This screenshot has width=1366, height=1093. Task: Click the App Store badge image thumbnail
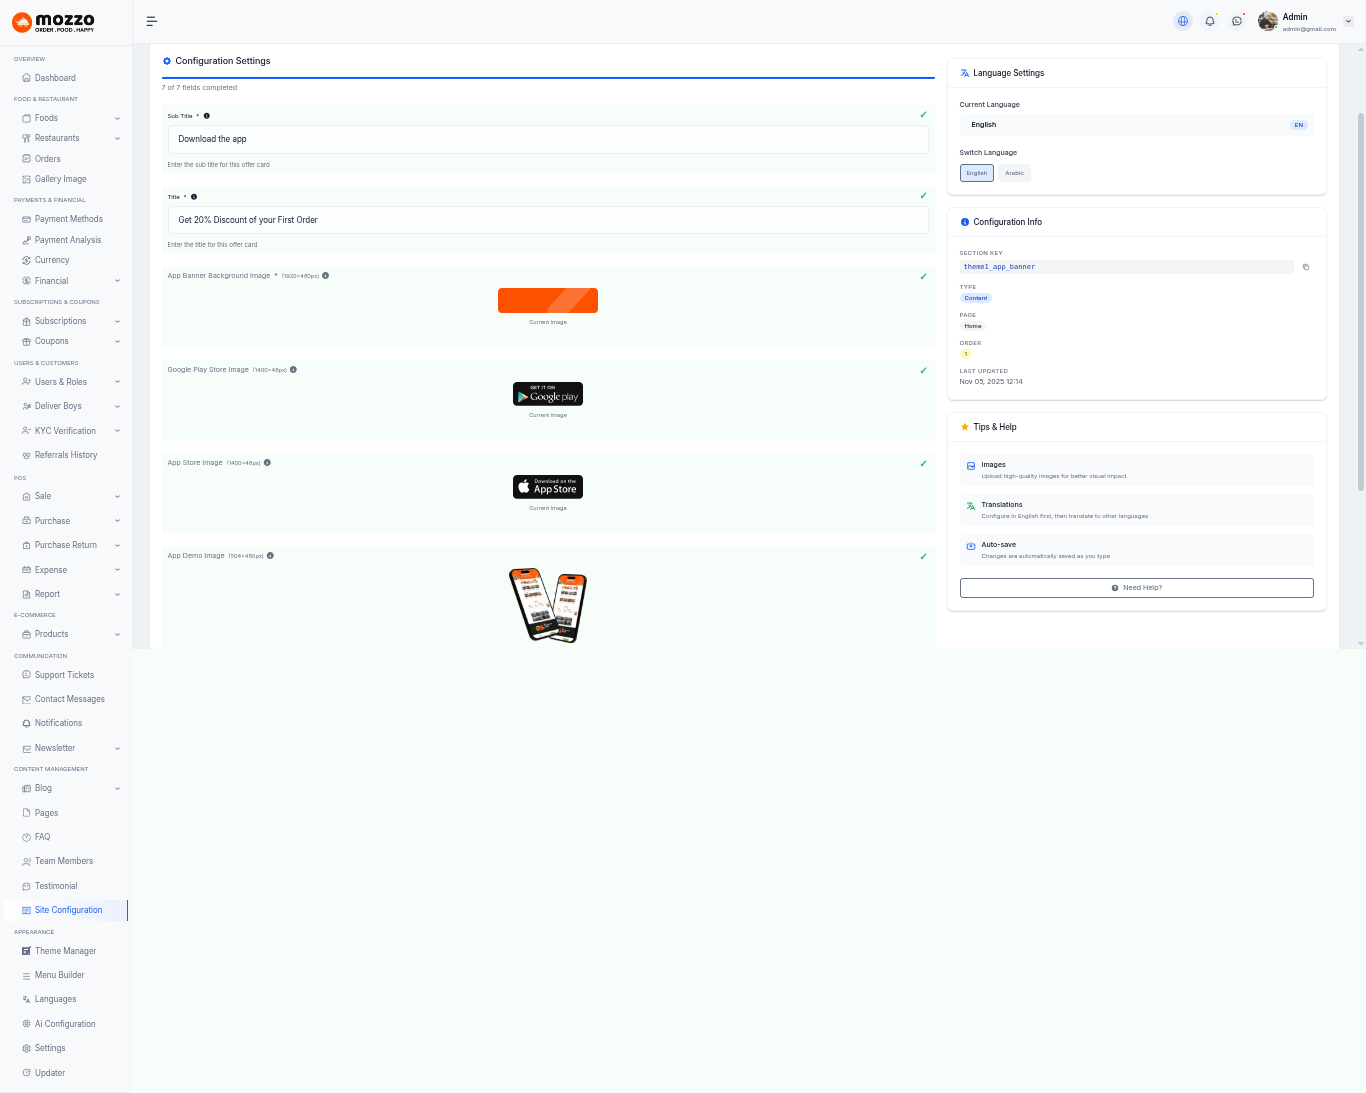(x=547, y=487)
